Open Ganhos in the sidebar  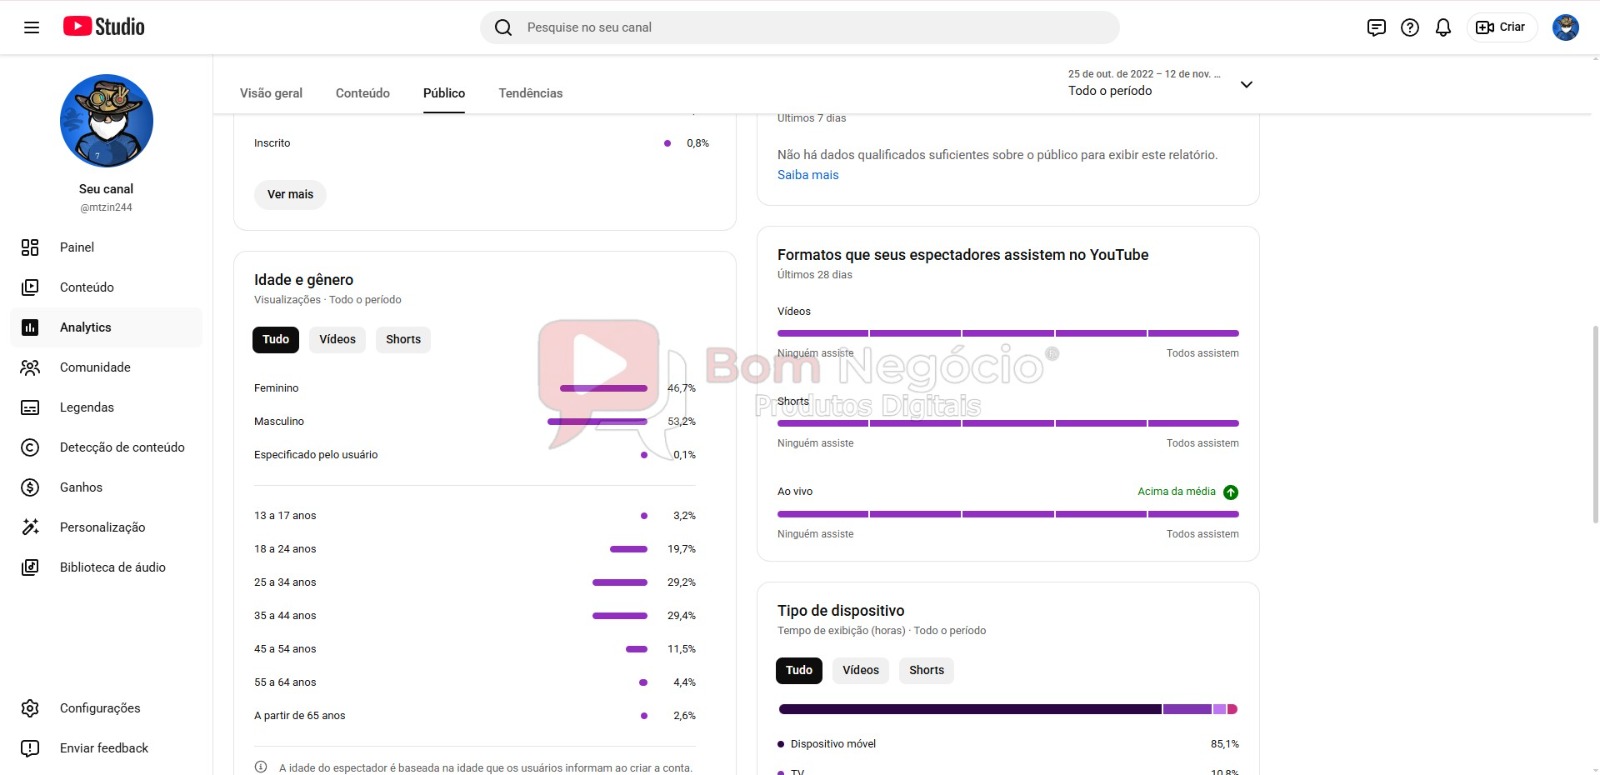tap(81, 487)
